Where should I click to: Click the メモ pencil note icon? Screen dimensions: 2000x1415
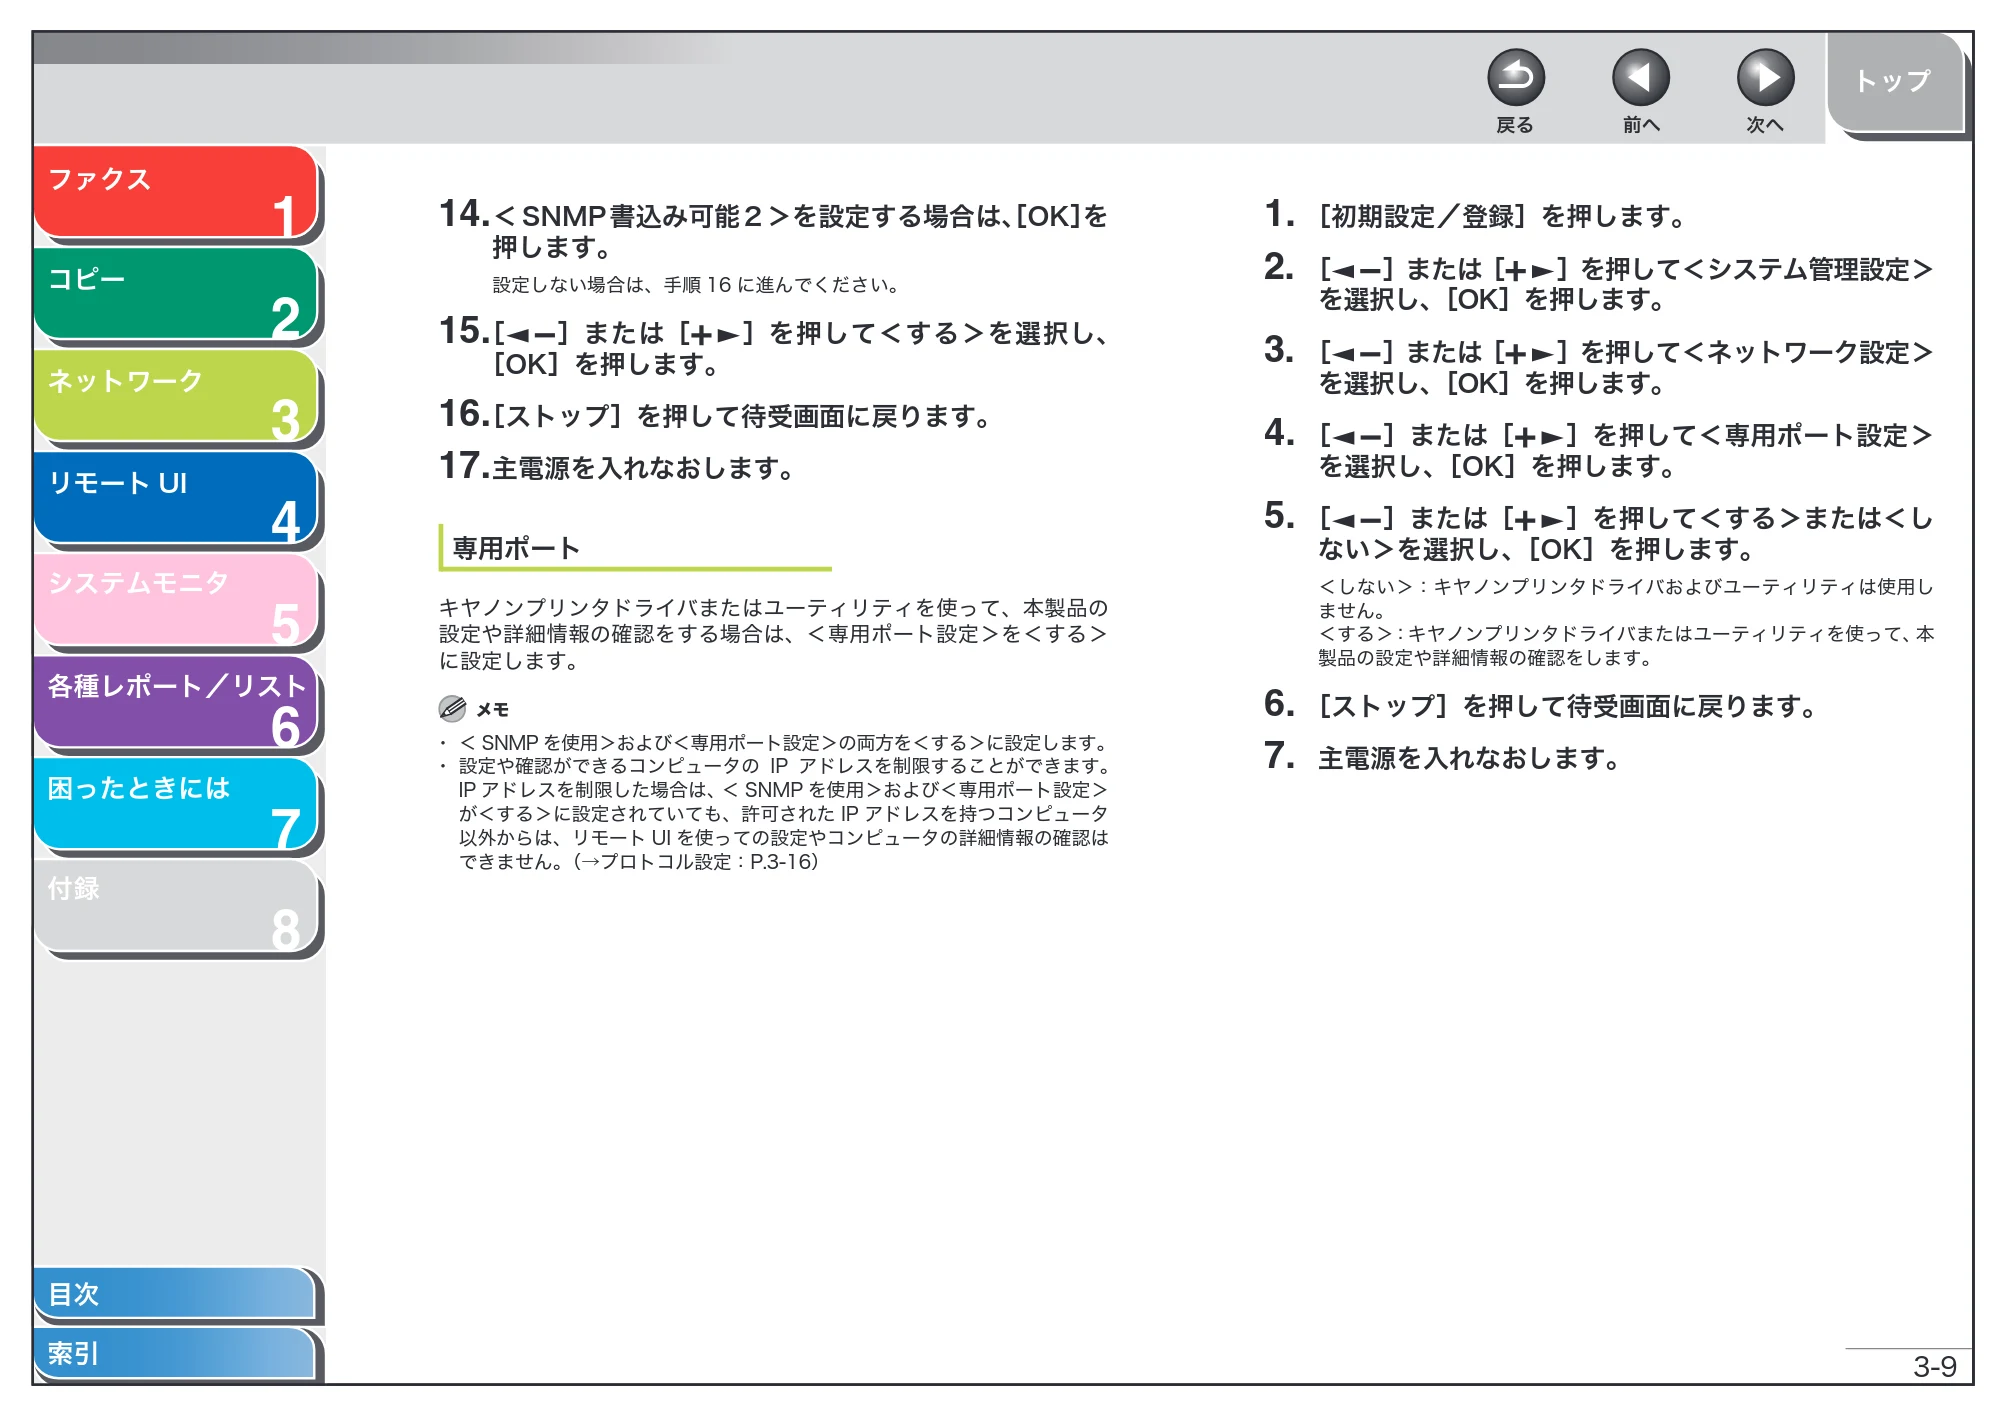click(452, 709)
